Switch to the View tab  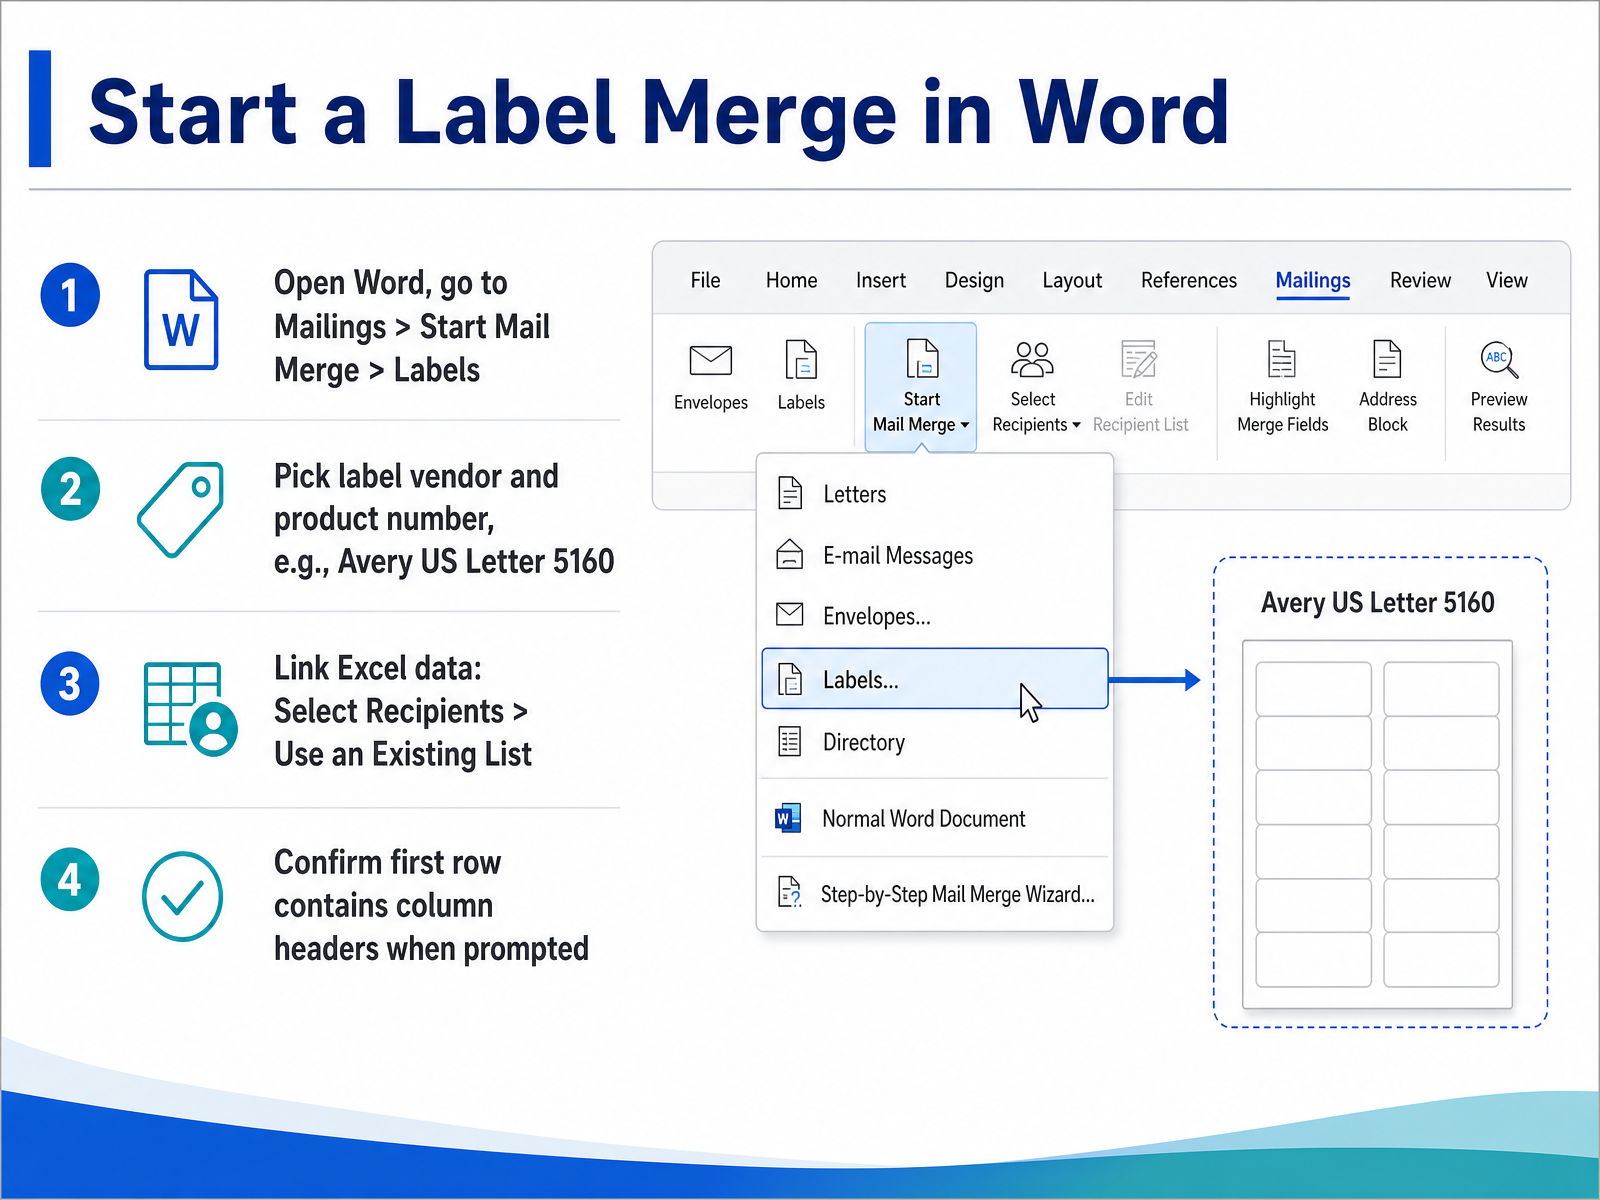(x=1506, y=280)
